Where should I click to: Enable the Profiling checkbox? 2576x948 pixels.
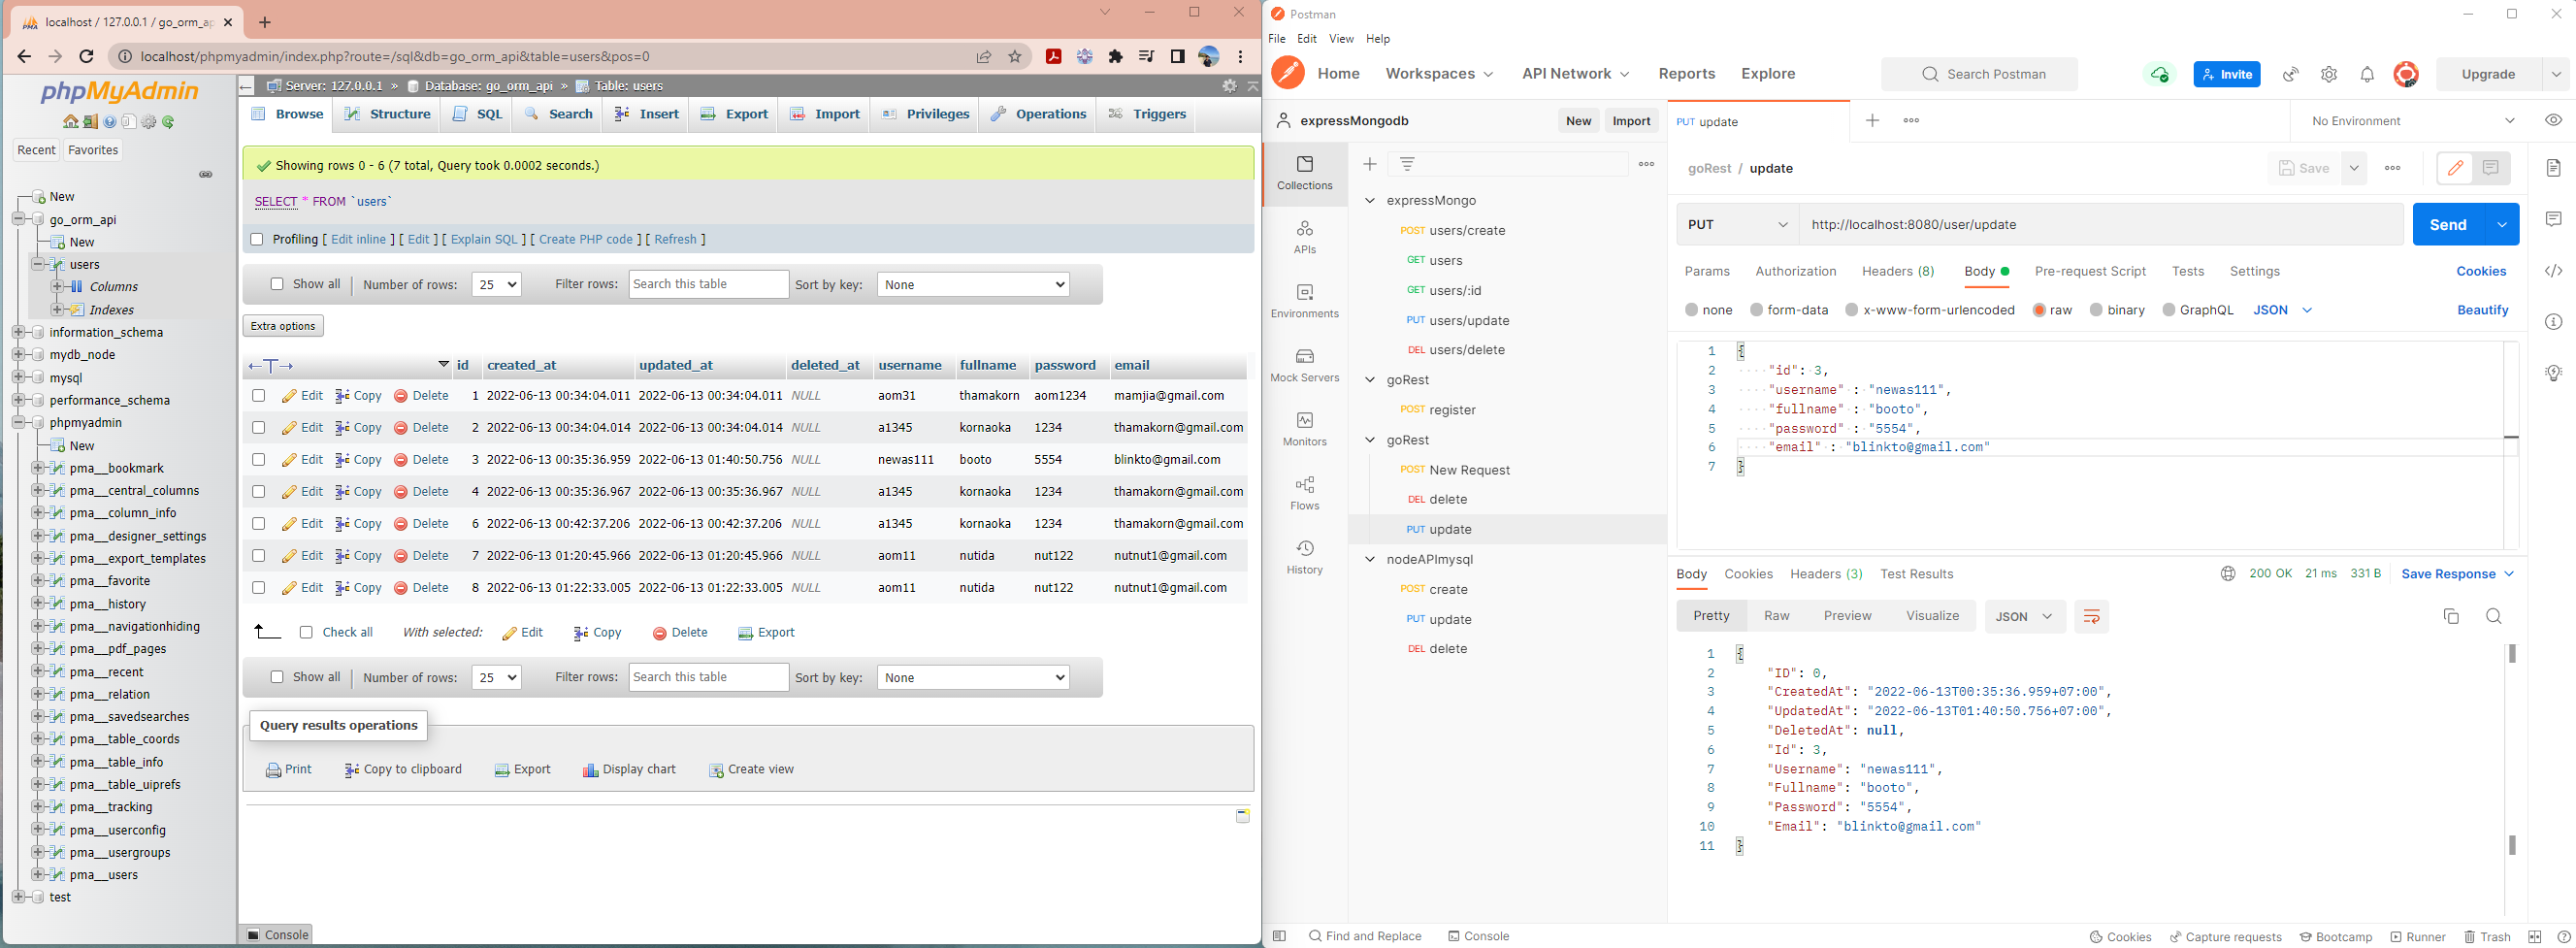click(257, 240)
